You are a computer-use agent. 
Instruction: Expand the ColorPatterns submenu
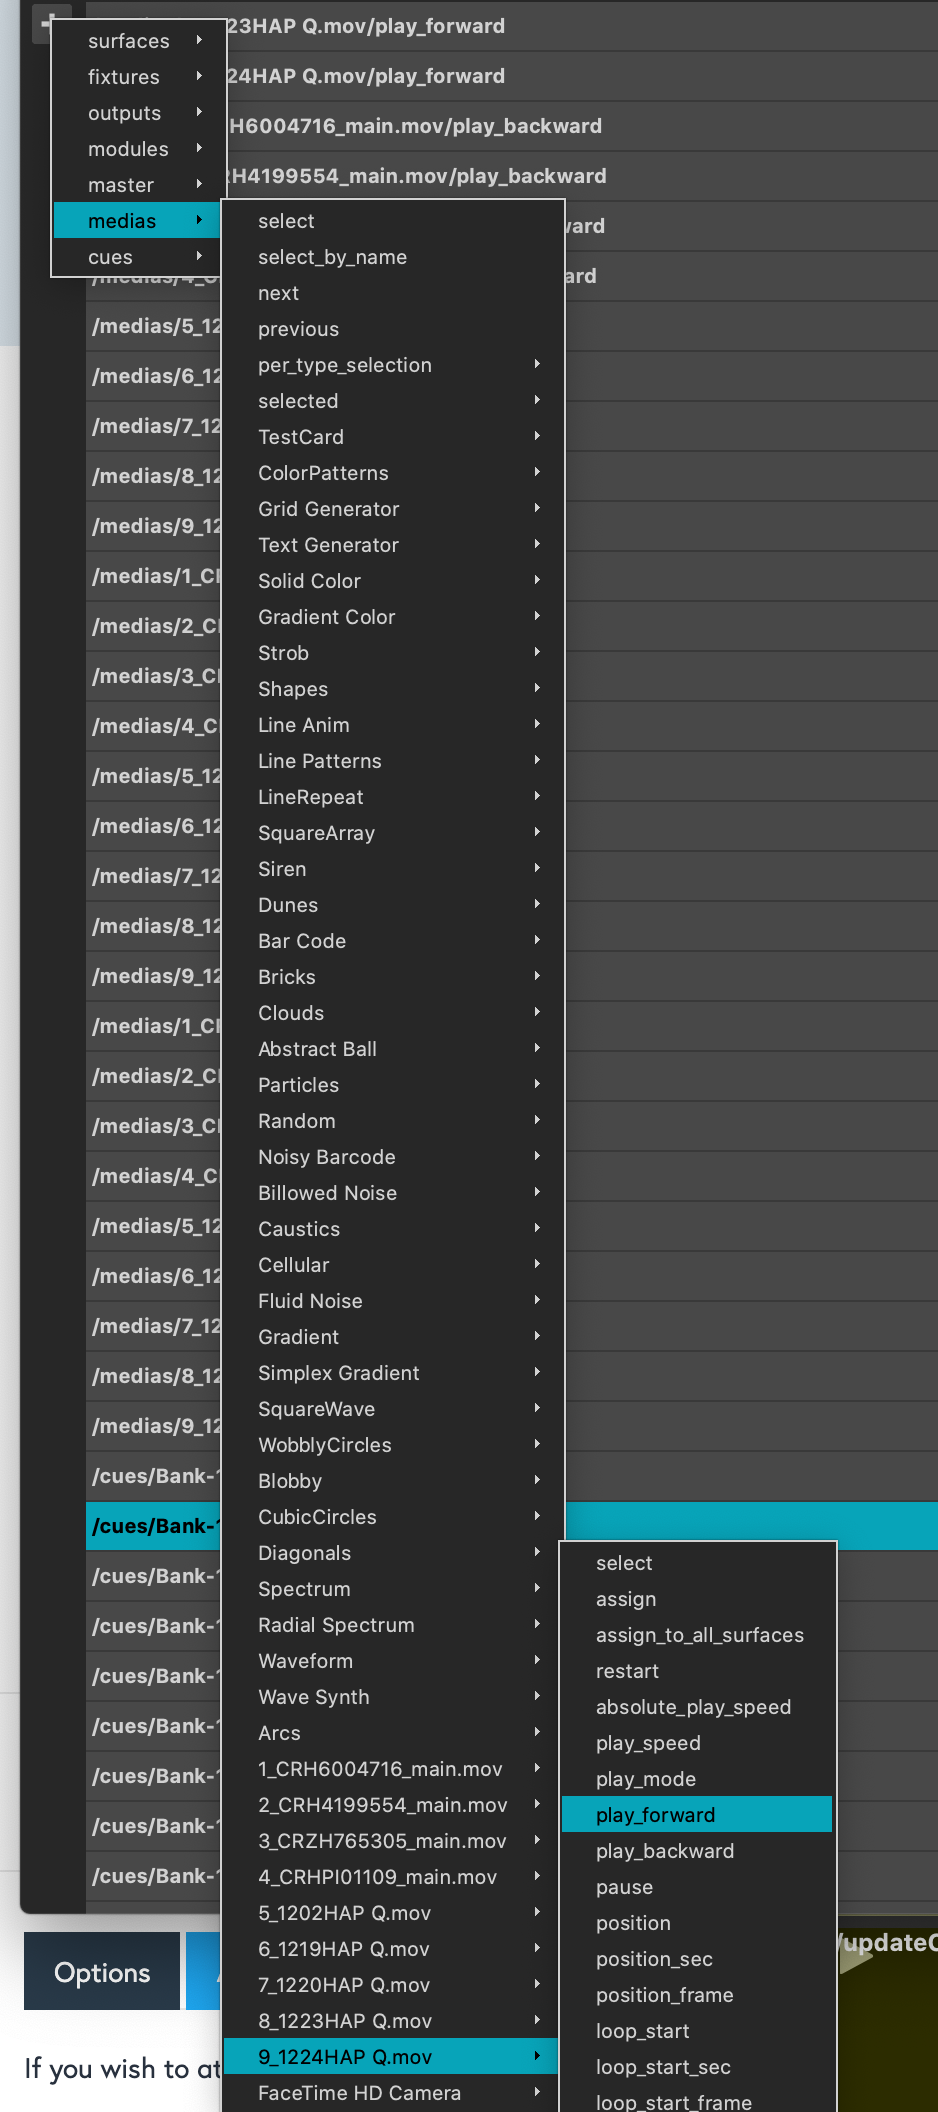393,473
